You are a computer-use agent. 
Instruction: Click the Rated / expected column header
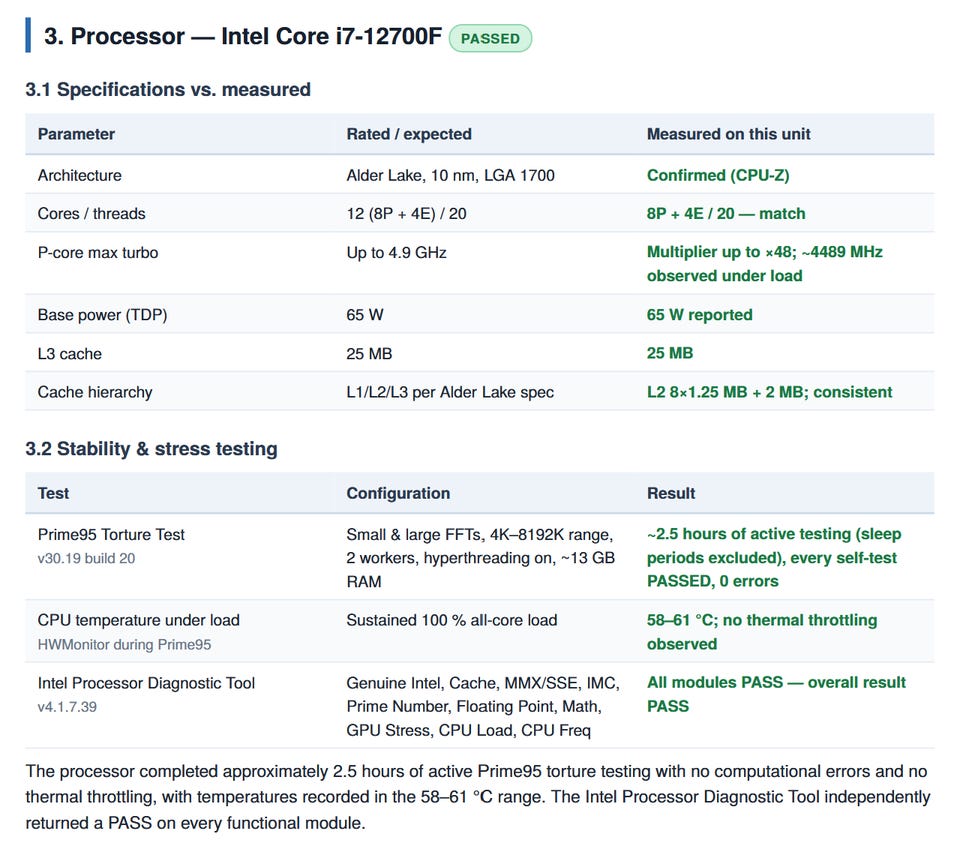pyautogui.click(x=409, y=134)
